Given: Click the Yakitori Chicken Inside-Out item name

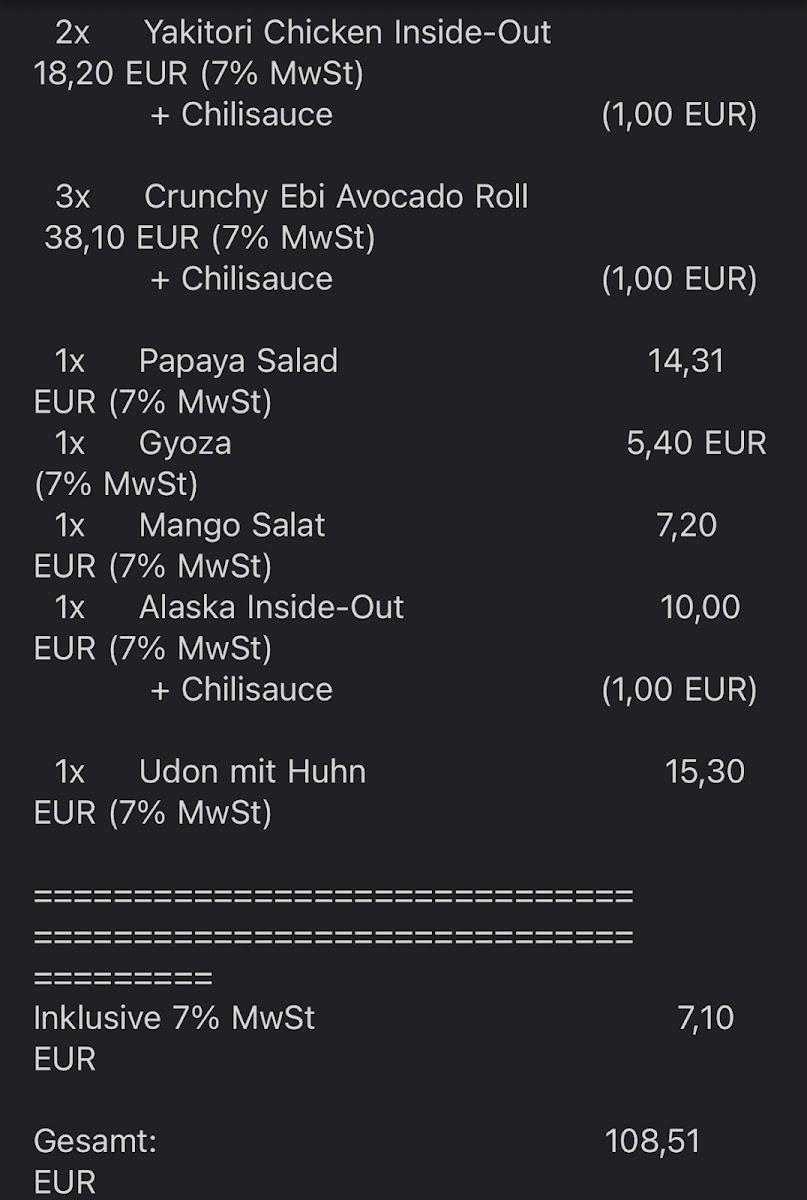Looking at the screenshot, I should [x=347, y=33].
